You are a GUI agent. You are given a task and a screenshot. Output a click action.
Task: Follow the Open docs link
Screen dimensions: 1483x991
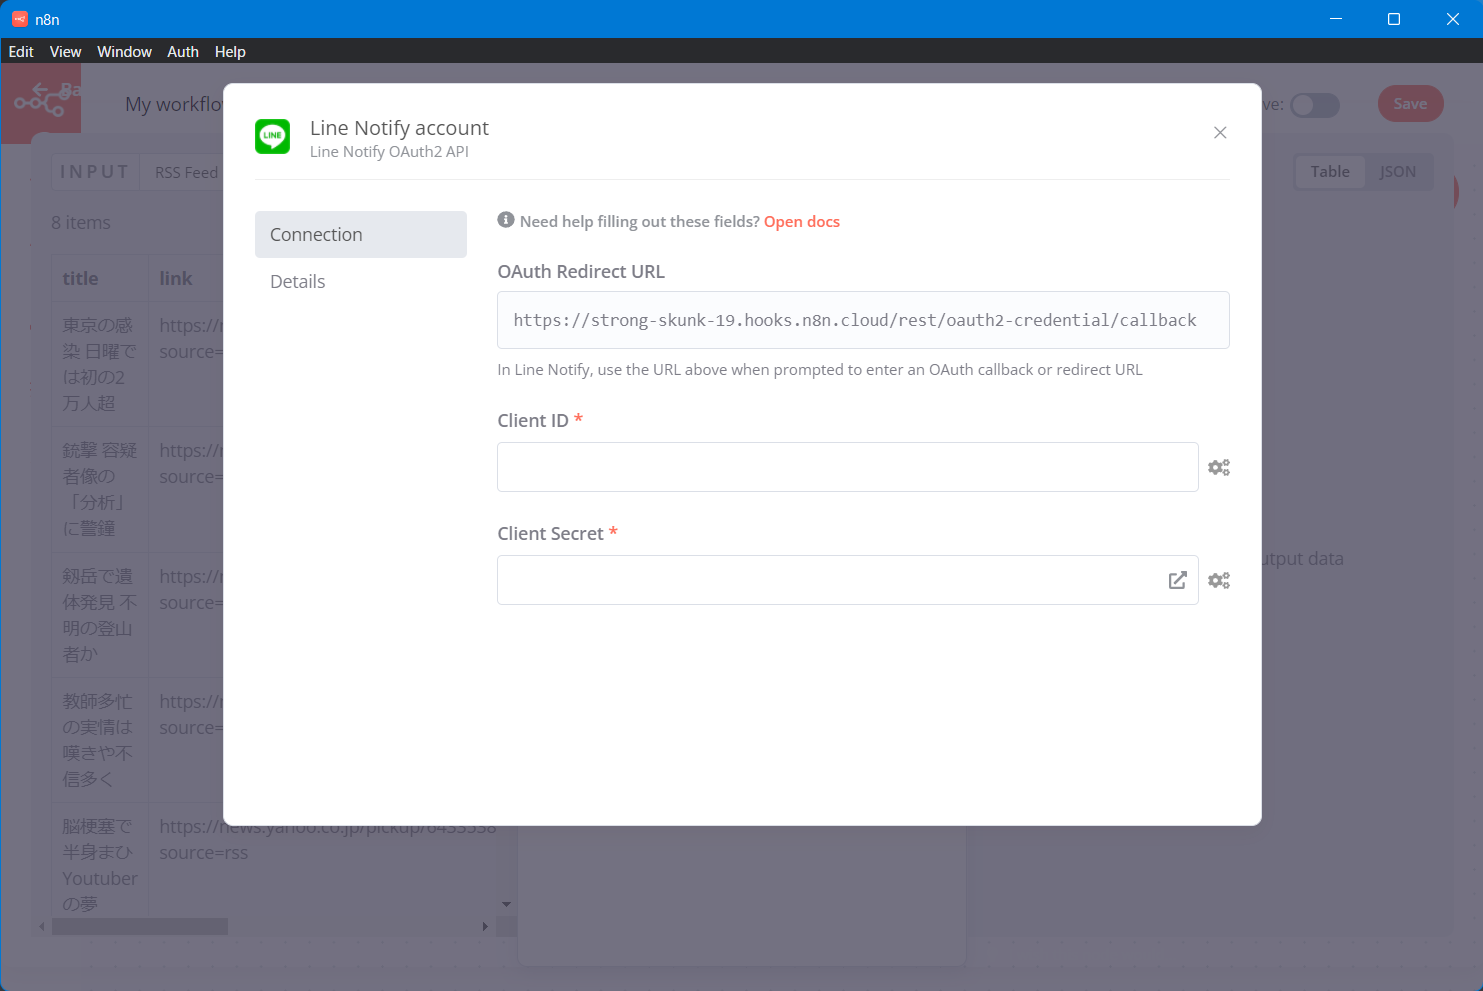pyautogui.click(x=801, y=222)
